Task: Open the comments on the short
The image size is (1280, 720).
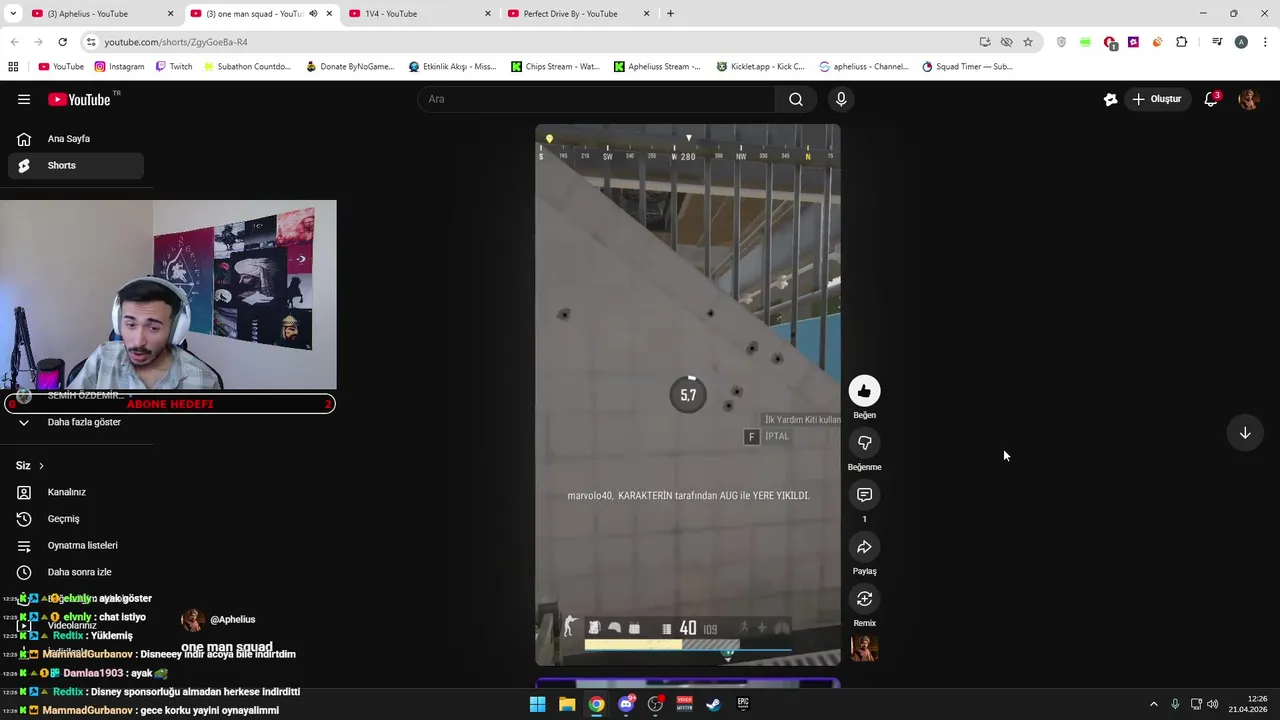Action: coord(864,495)
